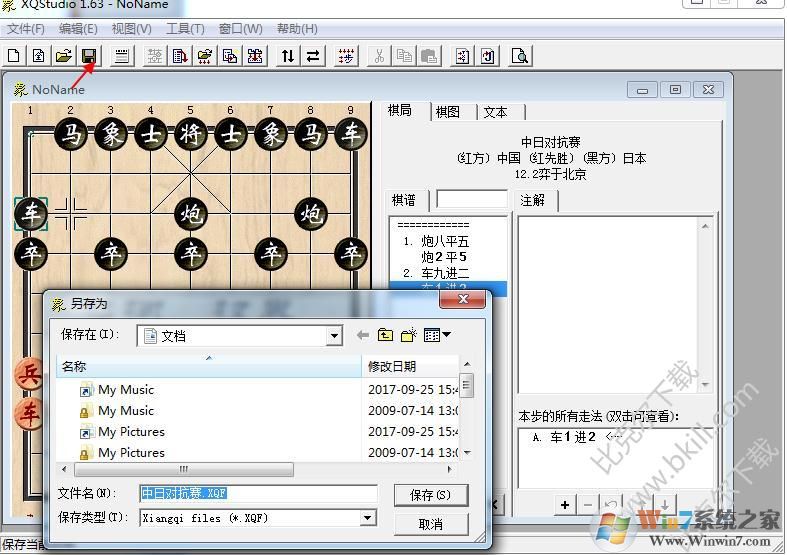Image resolution: width=787 pixels, height=555 pixels.
Task: Click the new-from-template page icon
Action: pos(39,56)
